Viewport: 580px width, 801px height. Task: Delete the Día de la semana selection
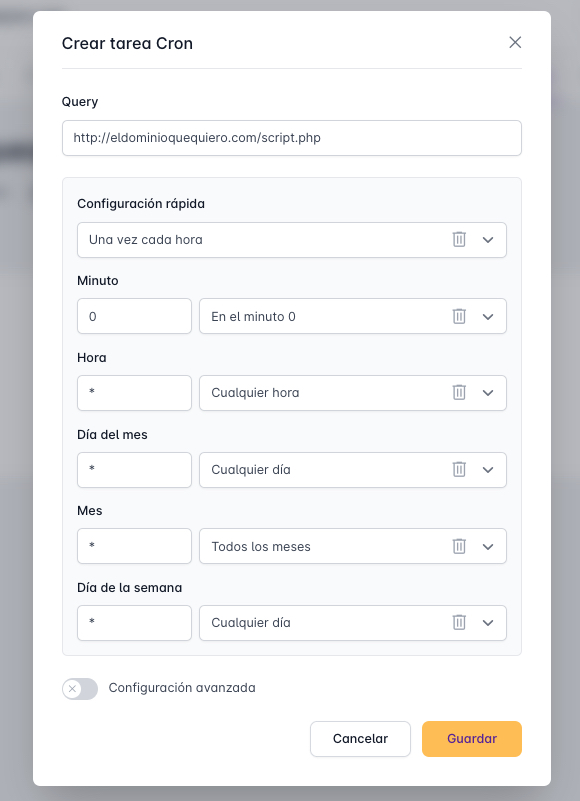pos(459,623)
